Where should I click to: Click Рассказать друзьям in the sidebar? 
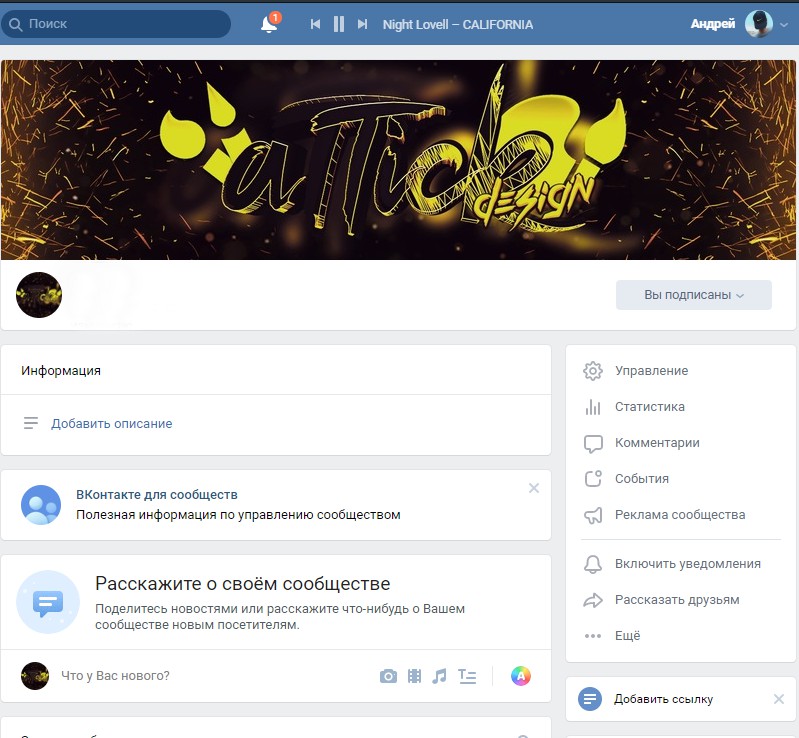click(x=677, y=600)
